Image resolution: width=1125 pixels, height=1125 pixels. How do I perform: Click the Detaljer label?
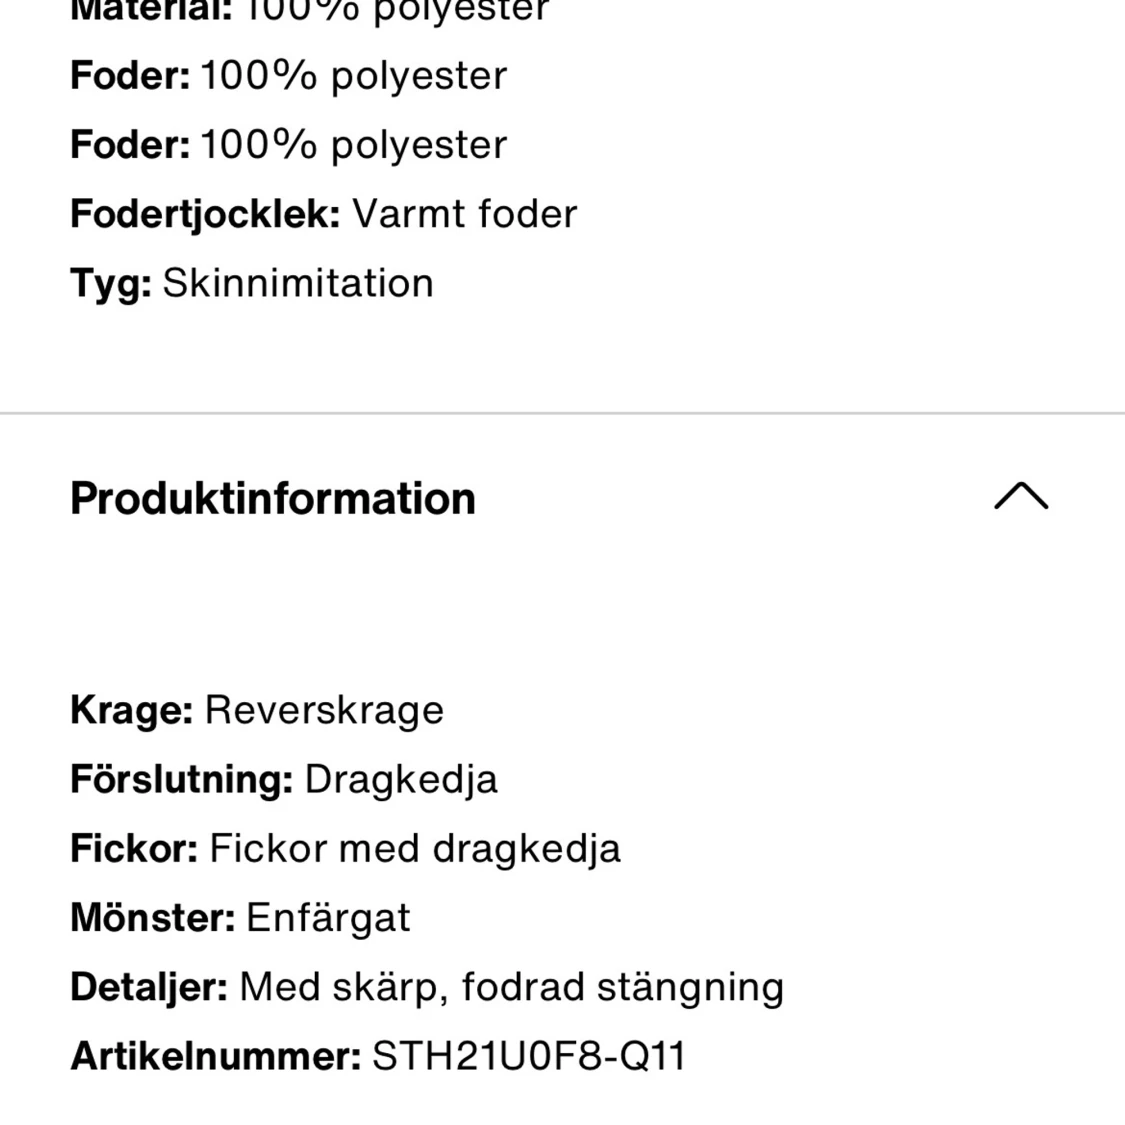point(149,987)
